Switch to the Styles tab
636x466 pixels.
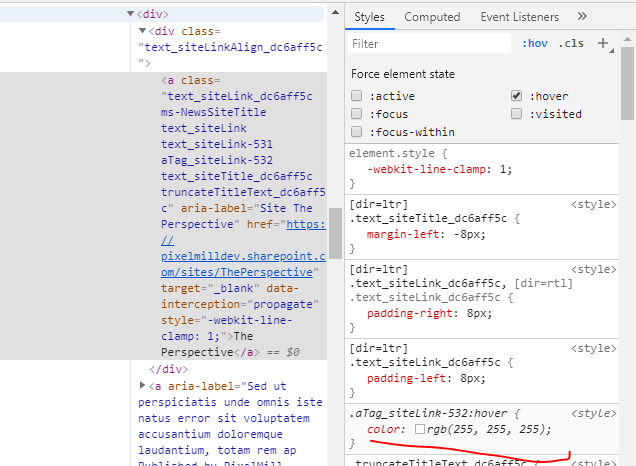(x=369, y=17)
